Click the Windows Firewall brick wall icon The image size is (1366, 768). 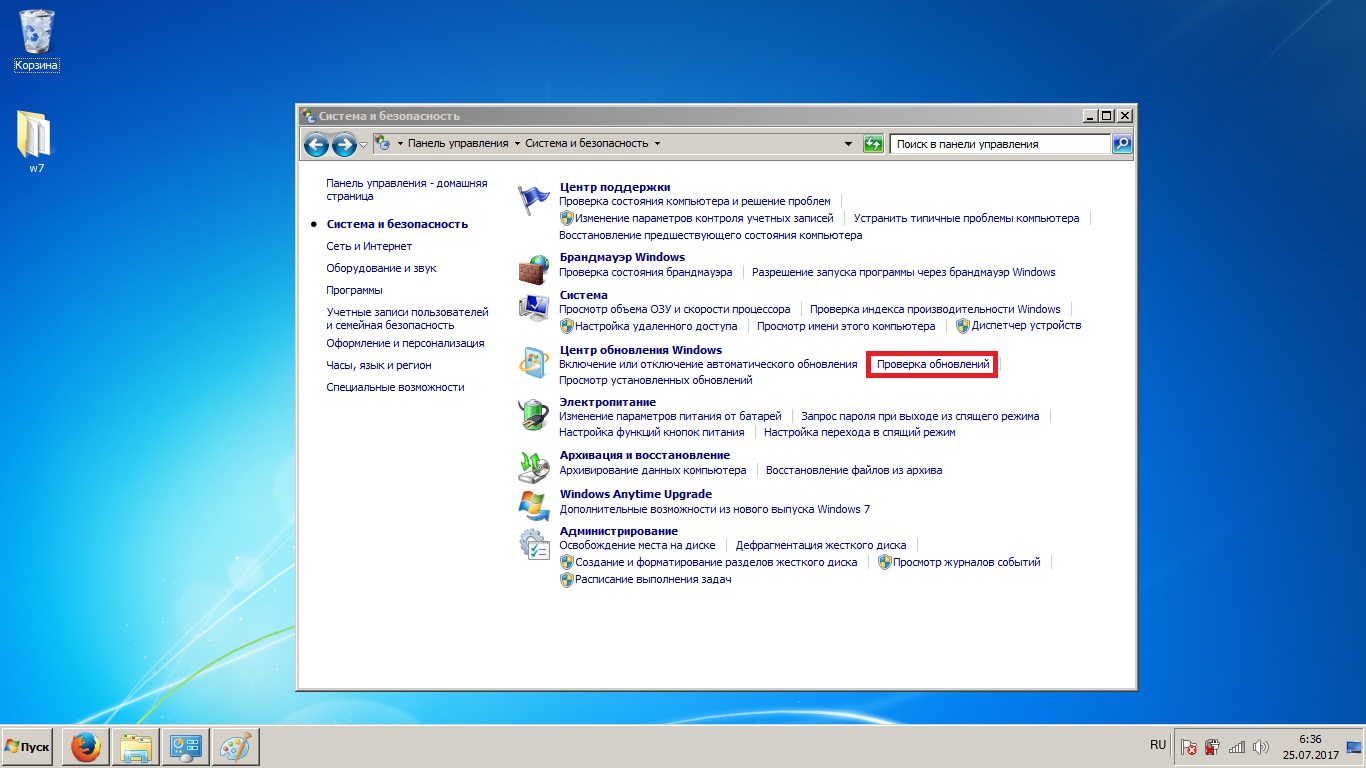point(534,270)
